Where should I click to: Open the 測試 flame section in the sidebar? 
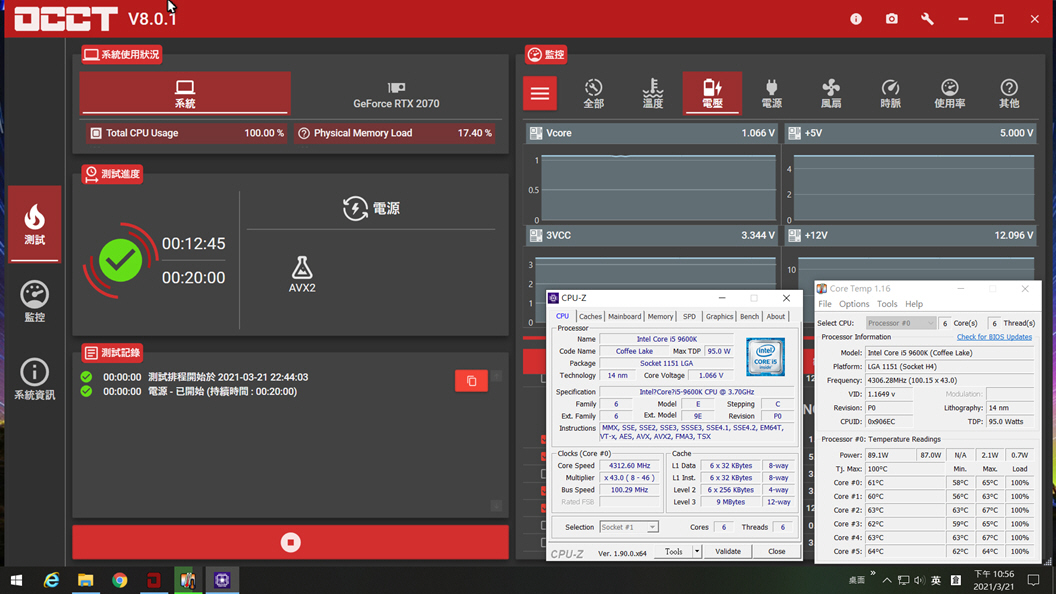tap(34, 224)
